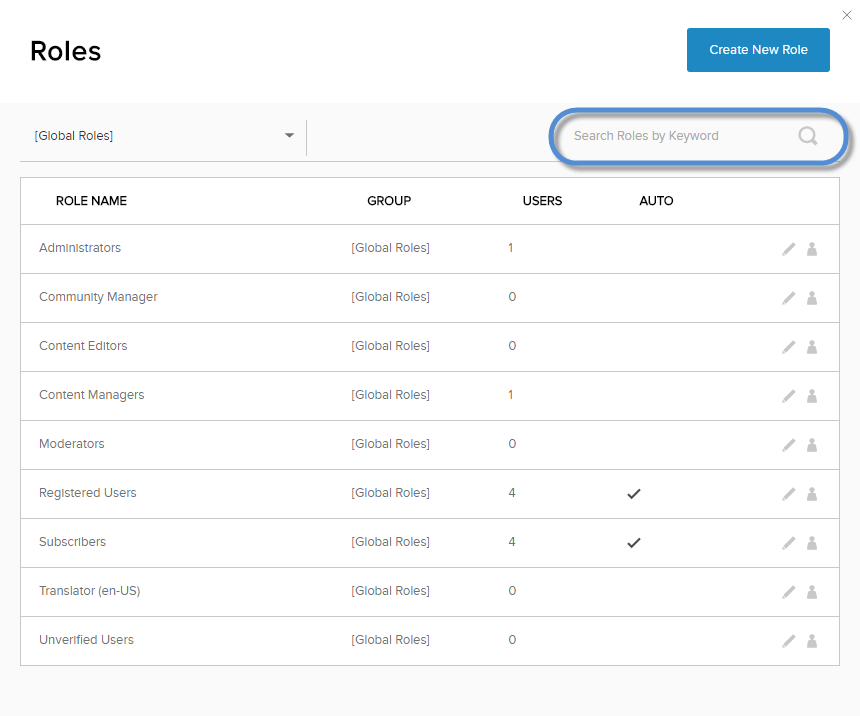860x716 pixels.
Task: Click the Subscribers auto checkmark
Action: point(633,543)
